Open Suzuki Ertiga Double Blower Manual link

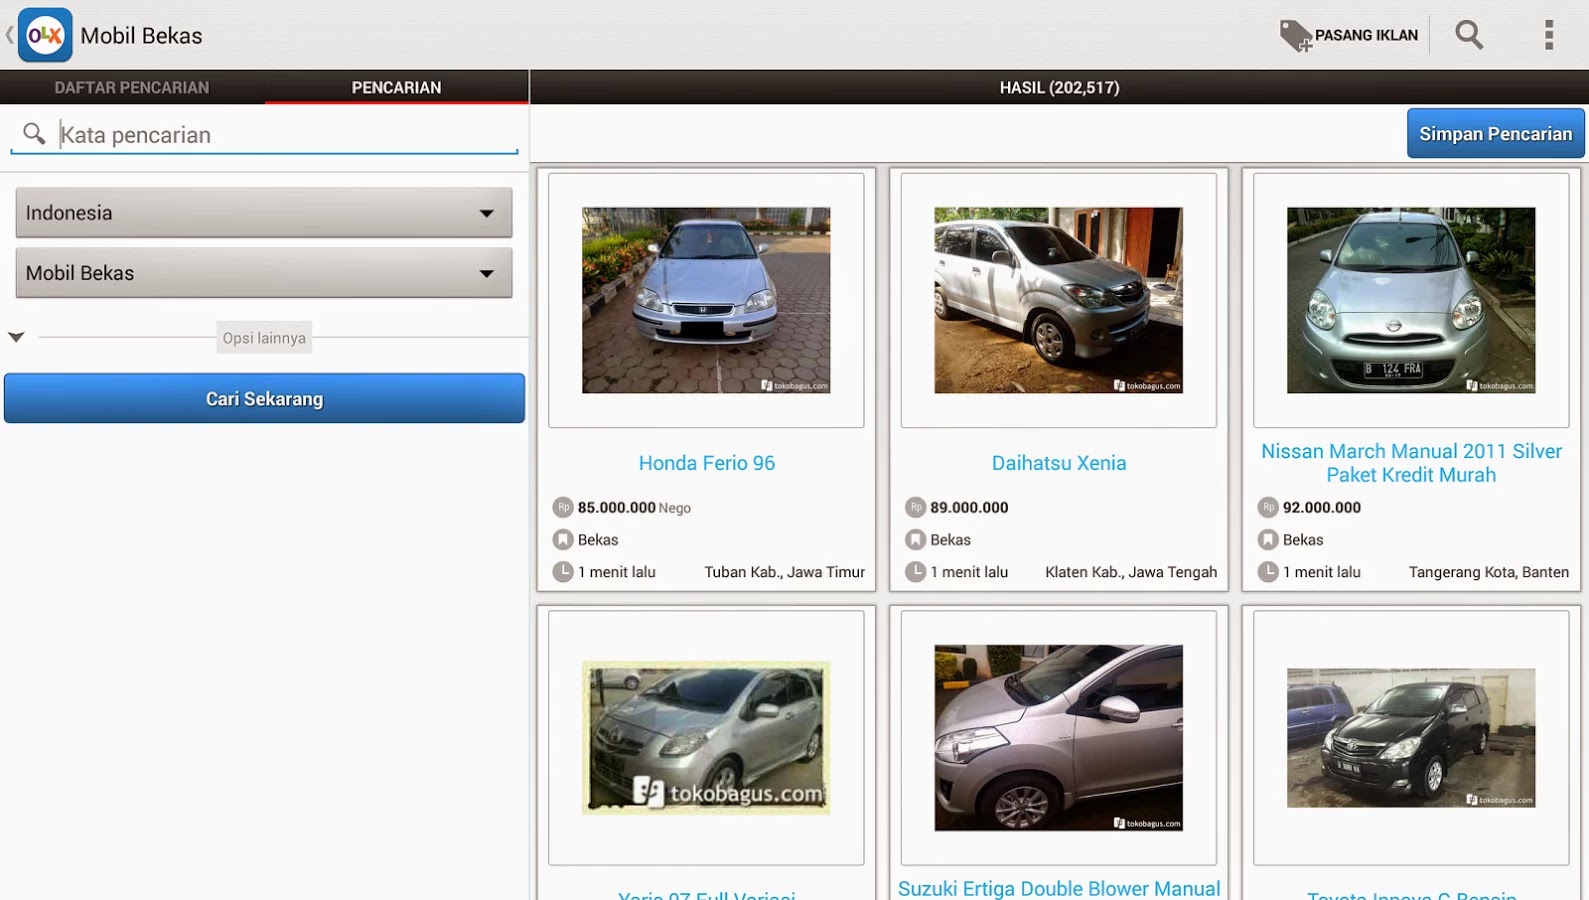1059,888
